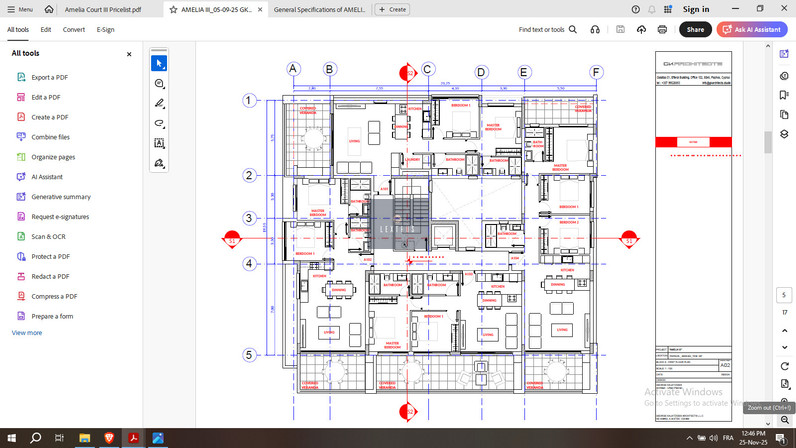Viewport: 796px width, 448px height.
Task: Pick the freehand draw lasso tool
Action: tap(159, 123)
